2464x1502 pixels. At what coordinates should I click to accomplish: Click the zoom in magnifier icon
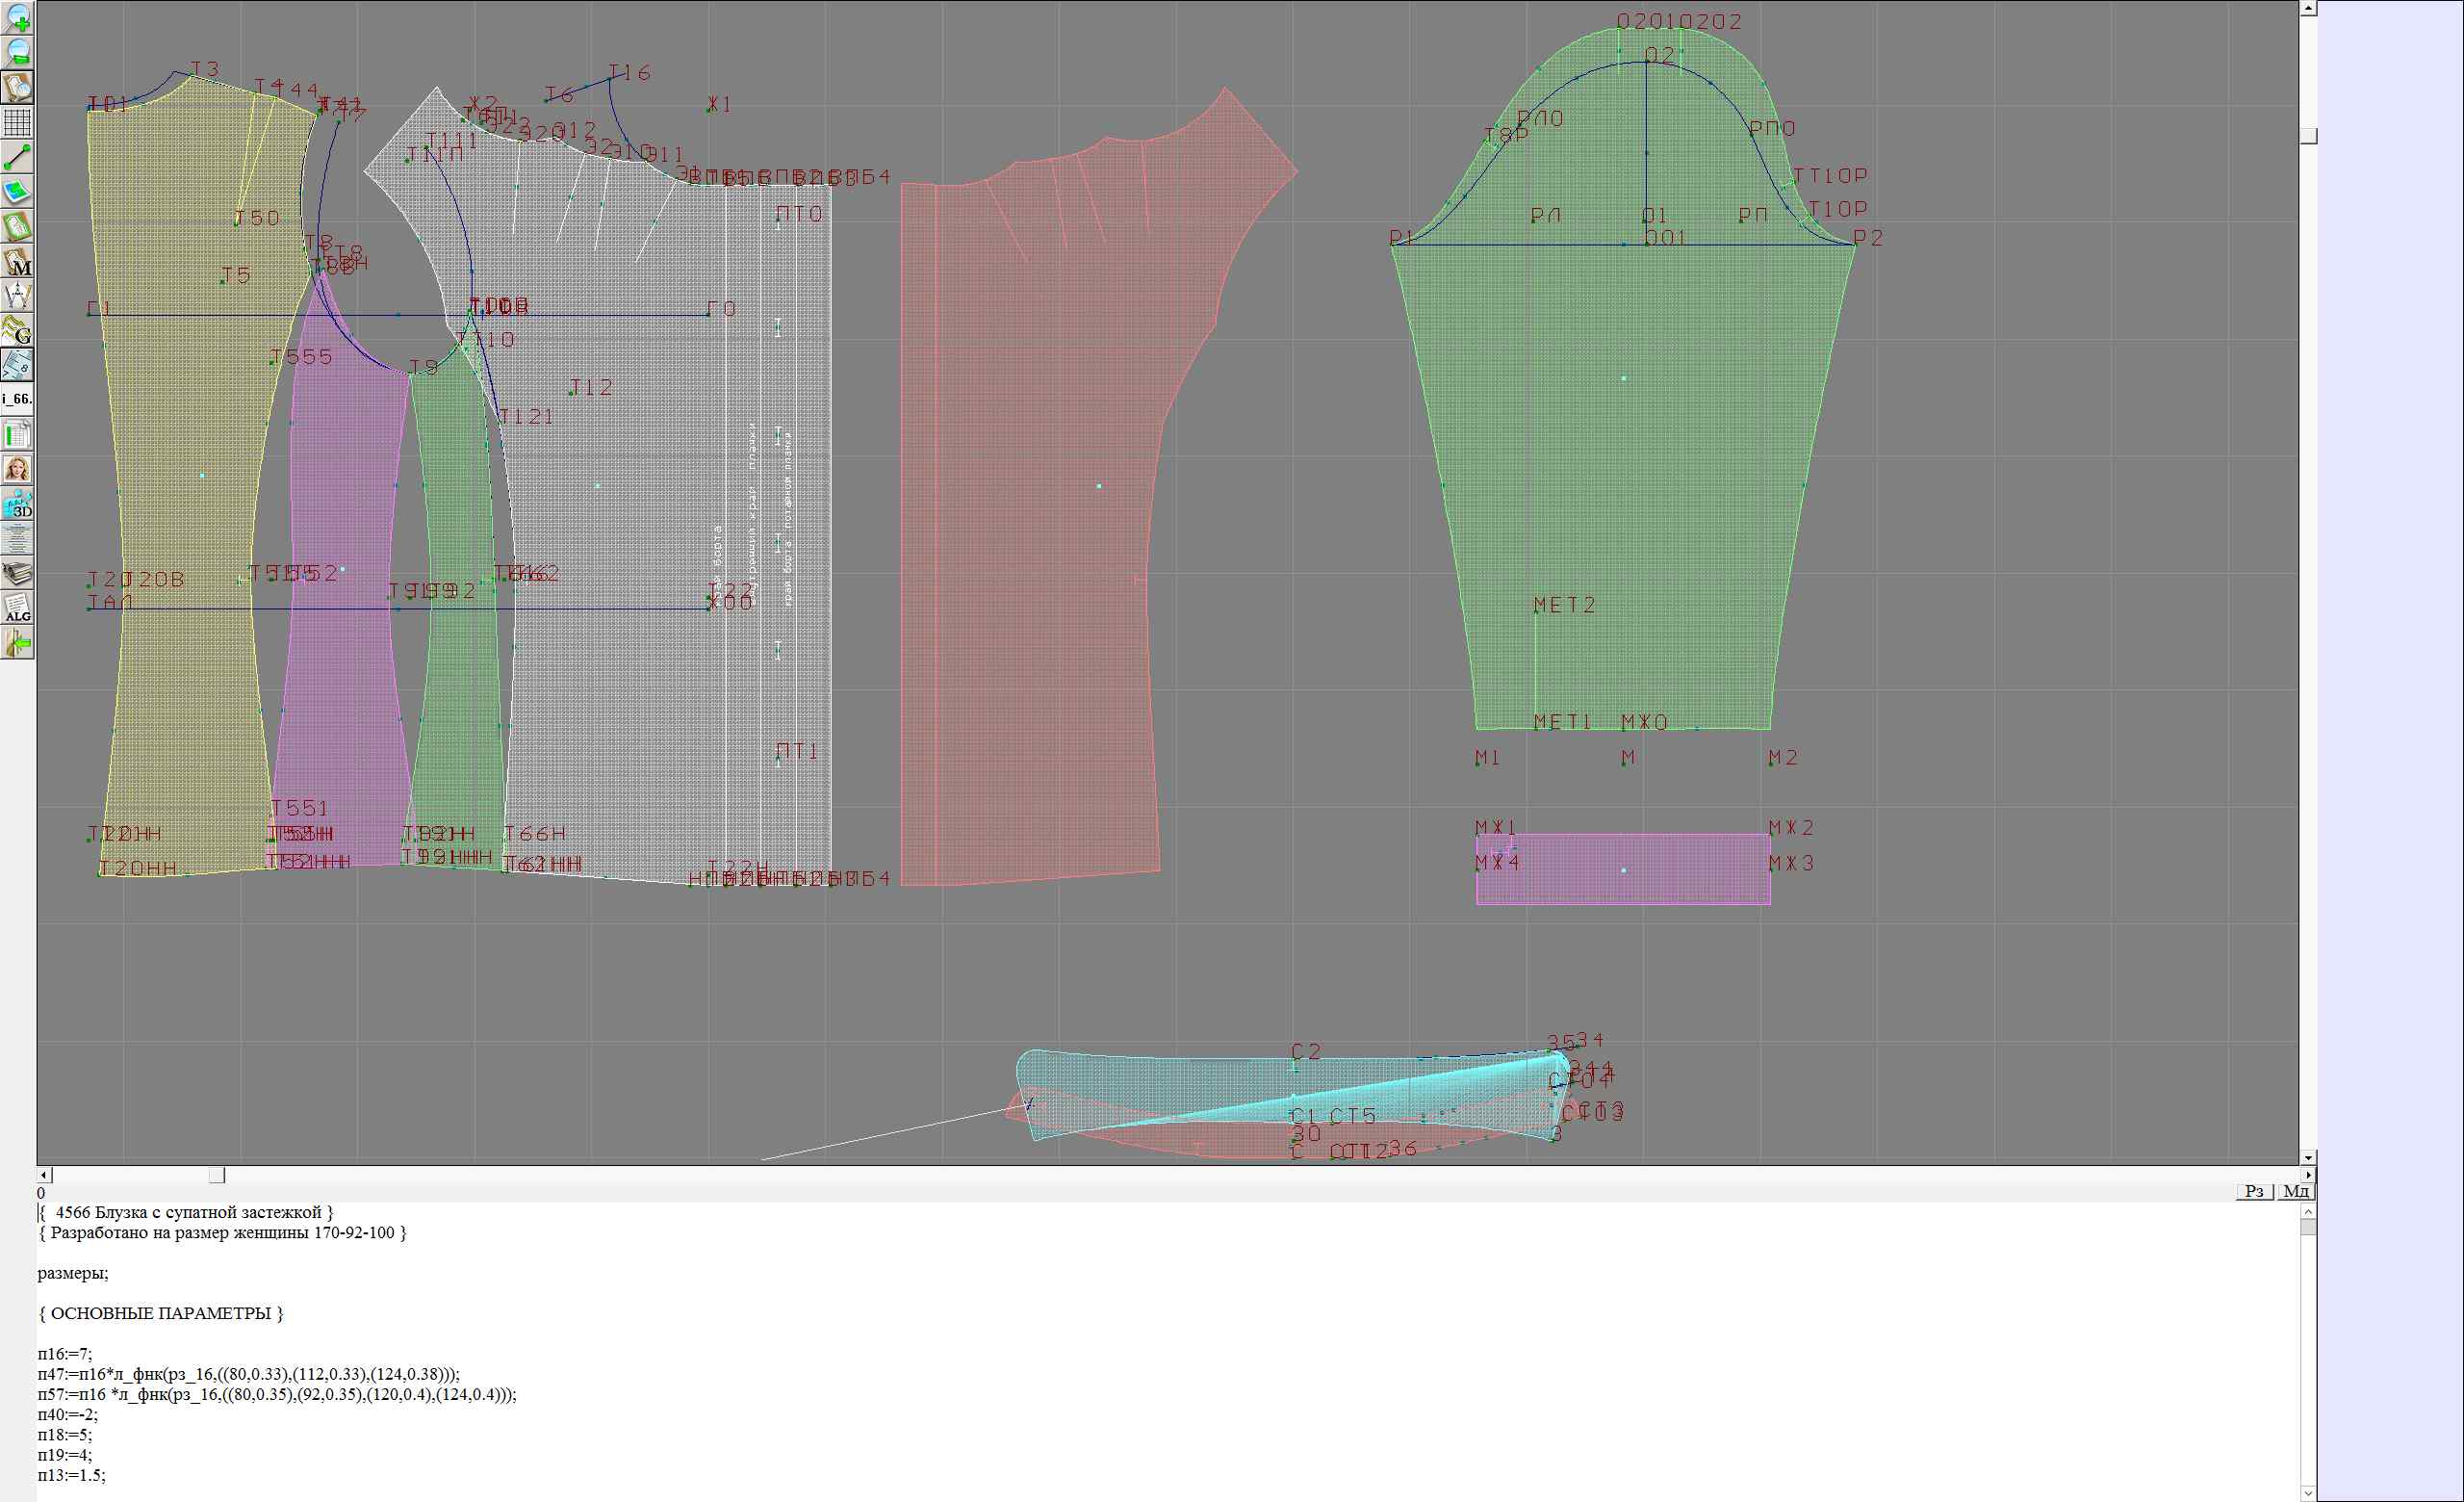point(18,17)
